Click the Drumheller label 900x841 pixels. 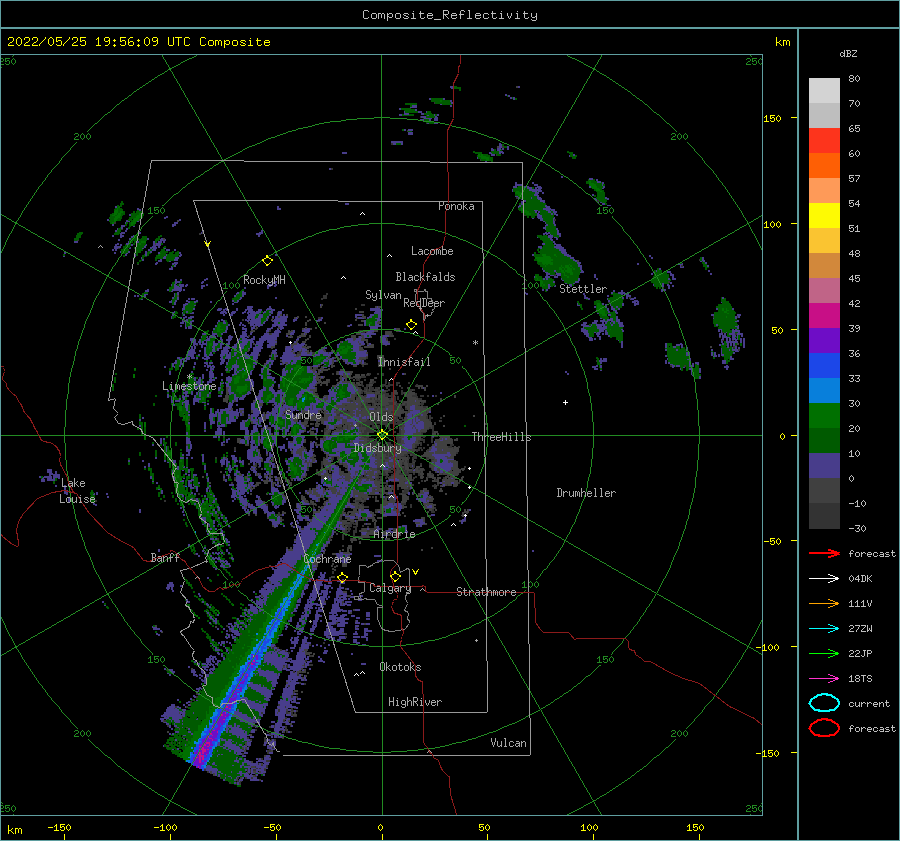pyautogui.click(x=586, y=493)
